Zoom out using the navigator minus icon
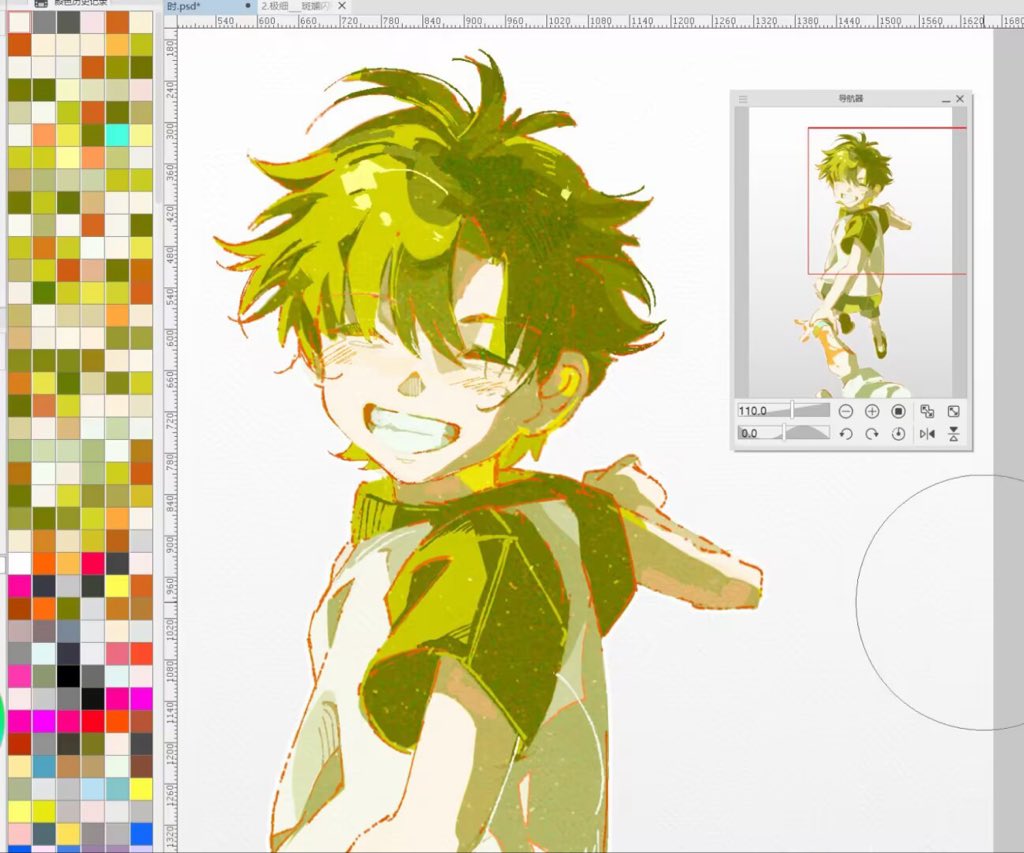The height and width of the screenshot is (853, 1024). 846,411
